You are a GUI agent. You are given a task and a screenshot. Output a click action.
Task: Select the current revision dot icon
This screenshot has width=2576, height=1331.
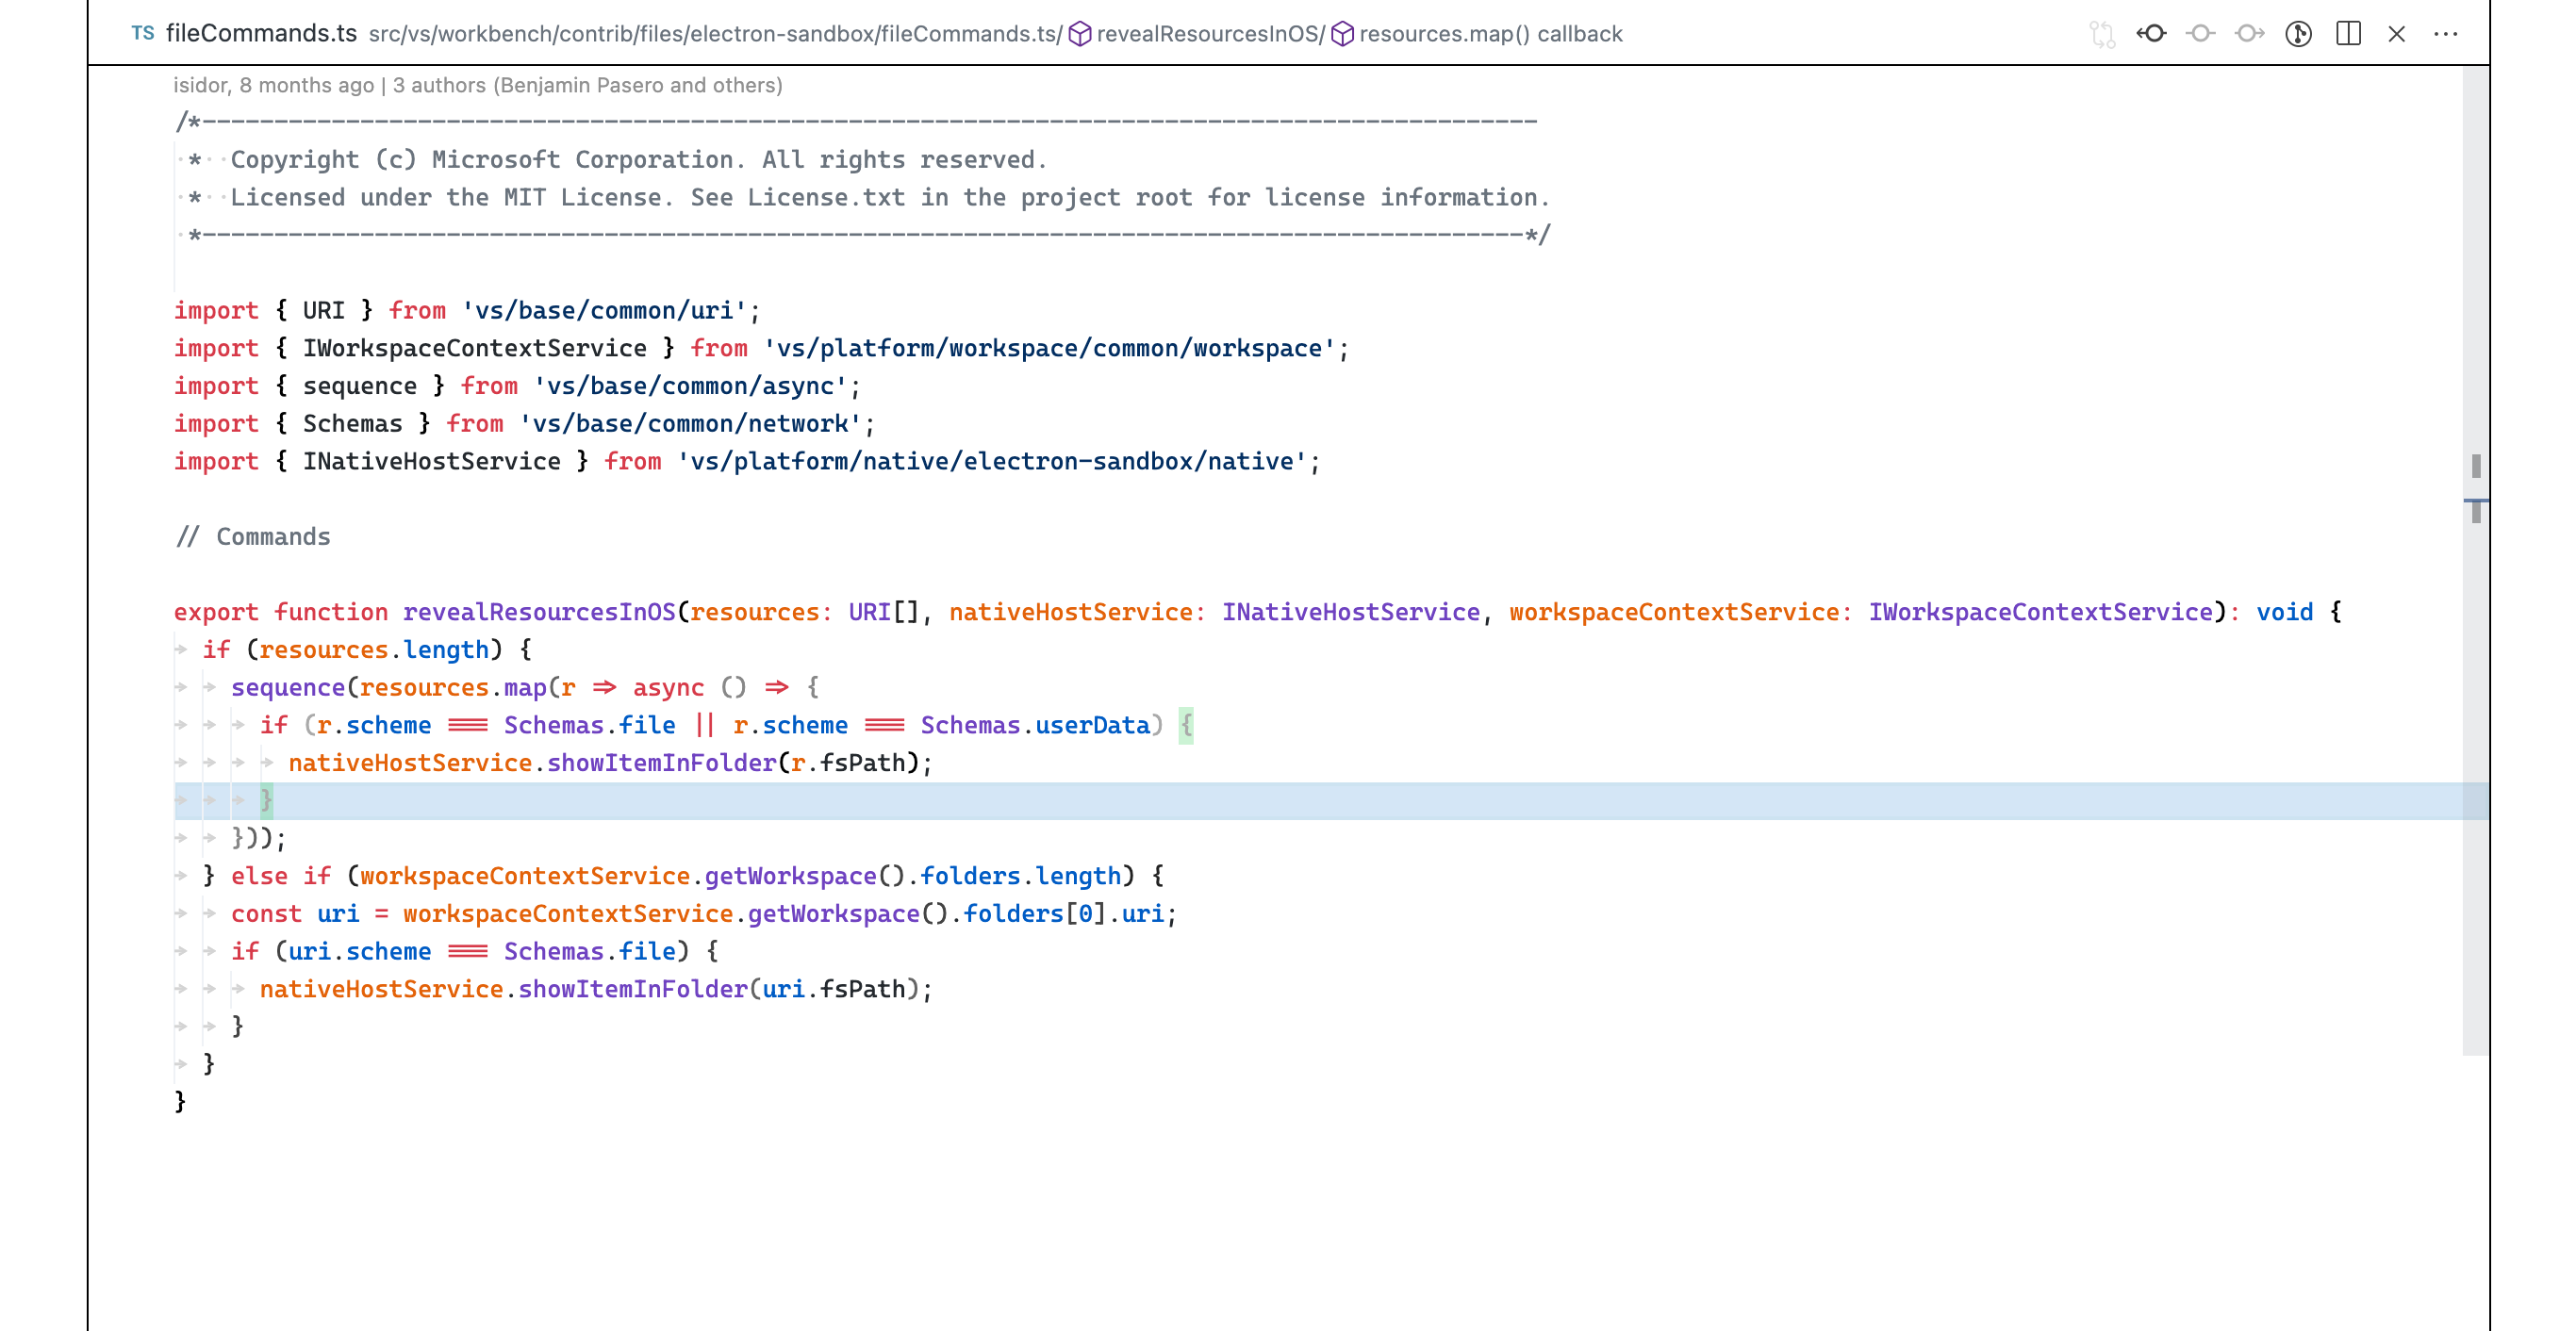click(x=2201, y=34)
